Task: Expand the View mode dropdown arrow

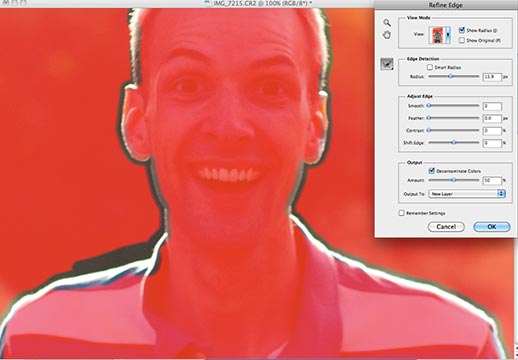Action: coord(448,35)
